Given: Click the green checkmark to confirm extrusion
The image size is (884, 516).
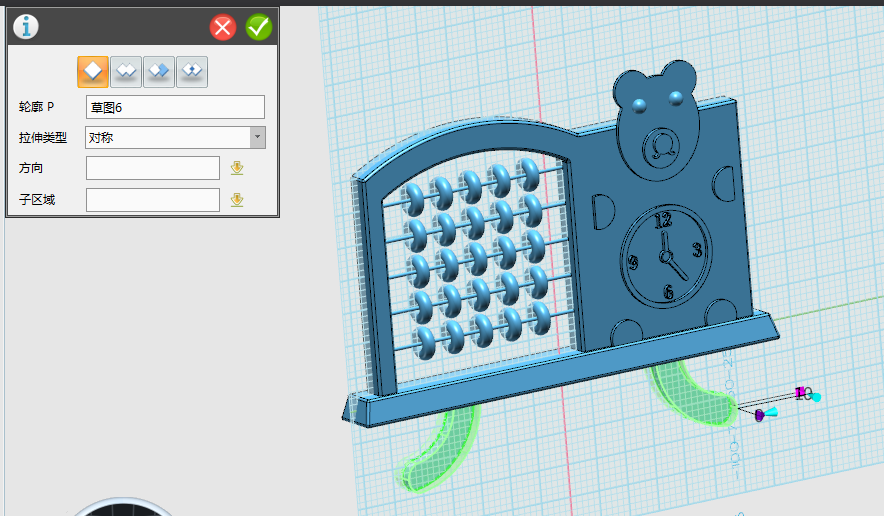Looking at the screenshot, I should pyautogui.click(x=259, y=27).
